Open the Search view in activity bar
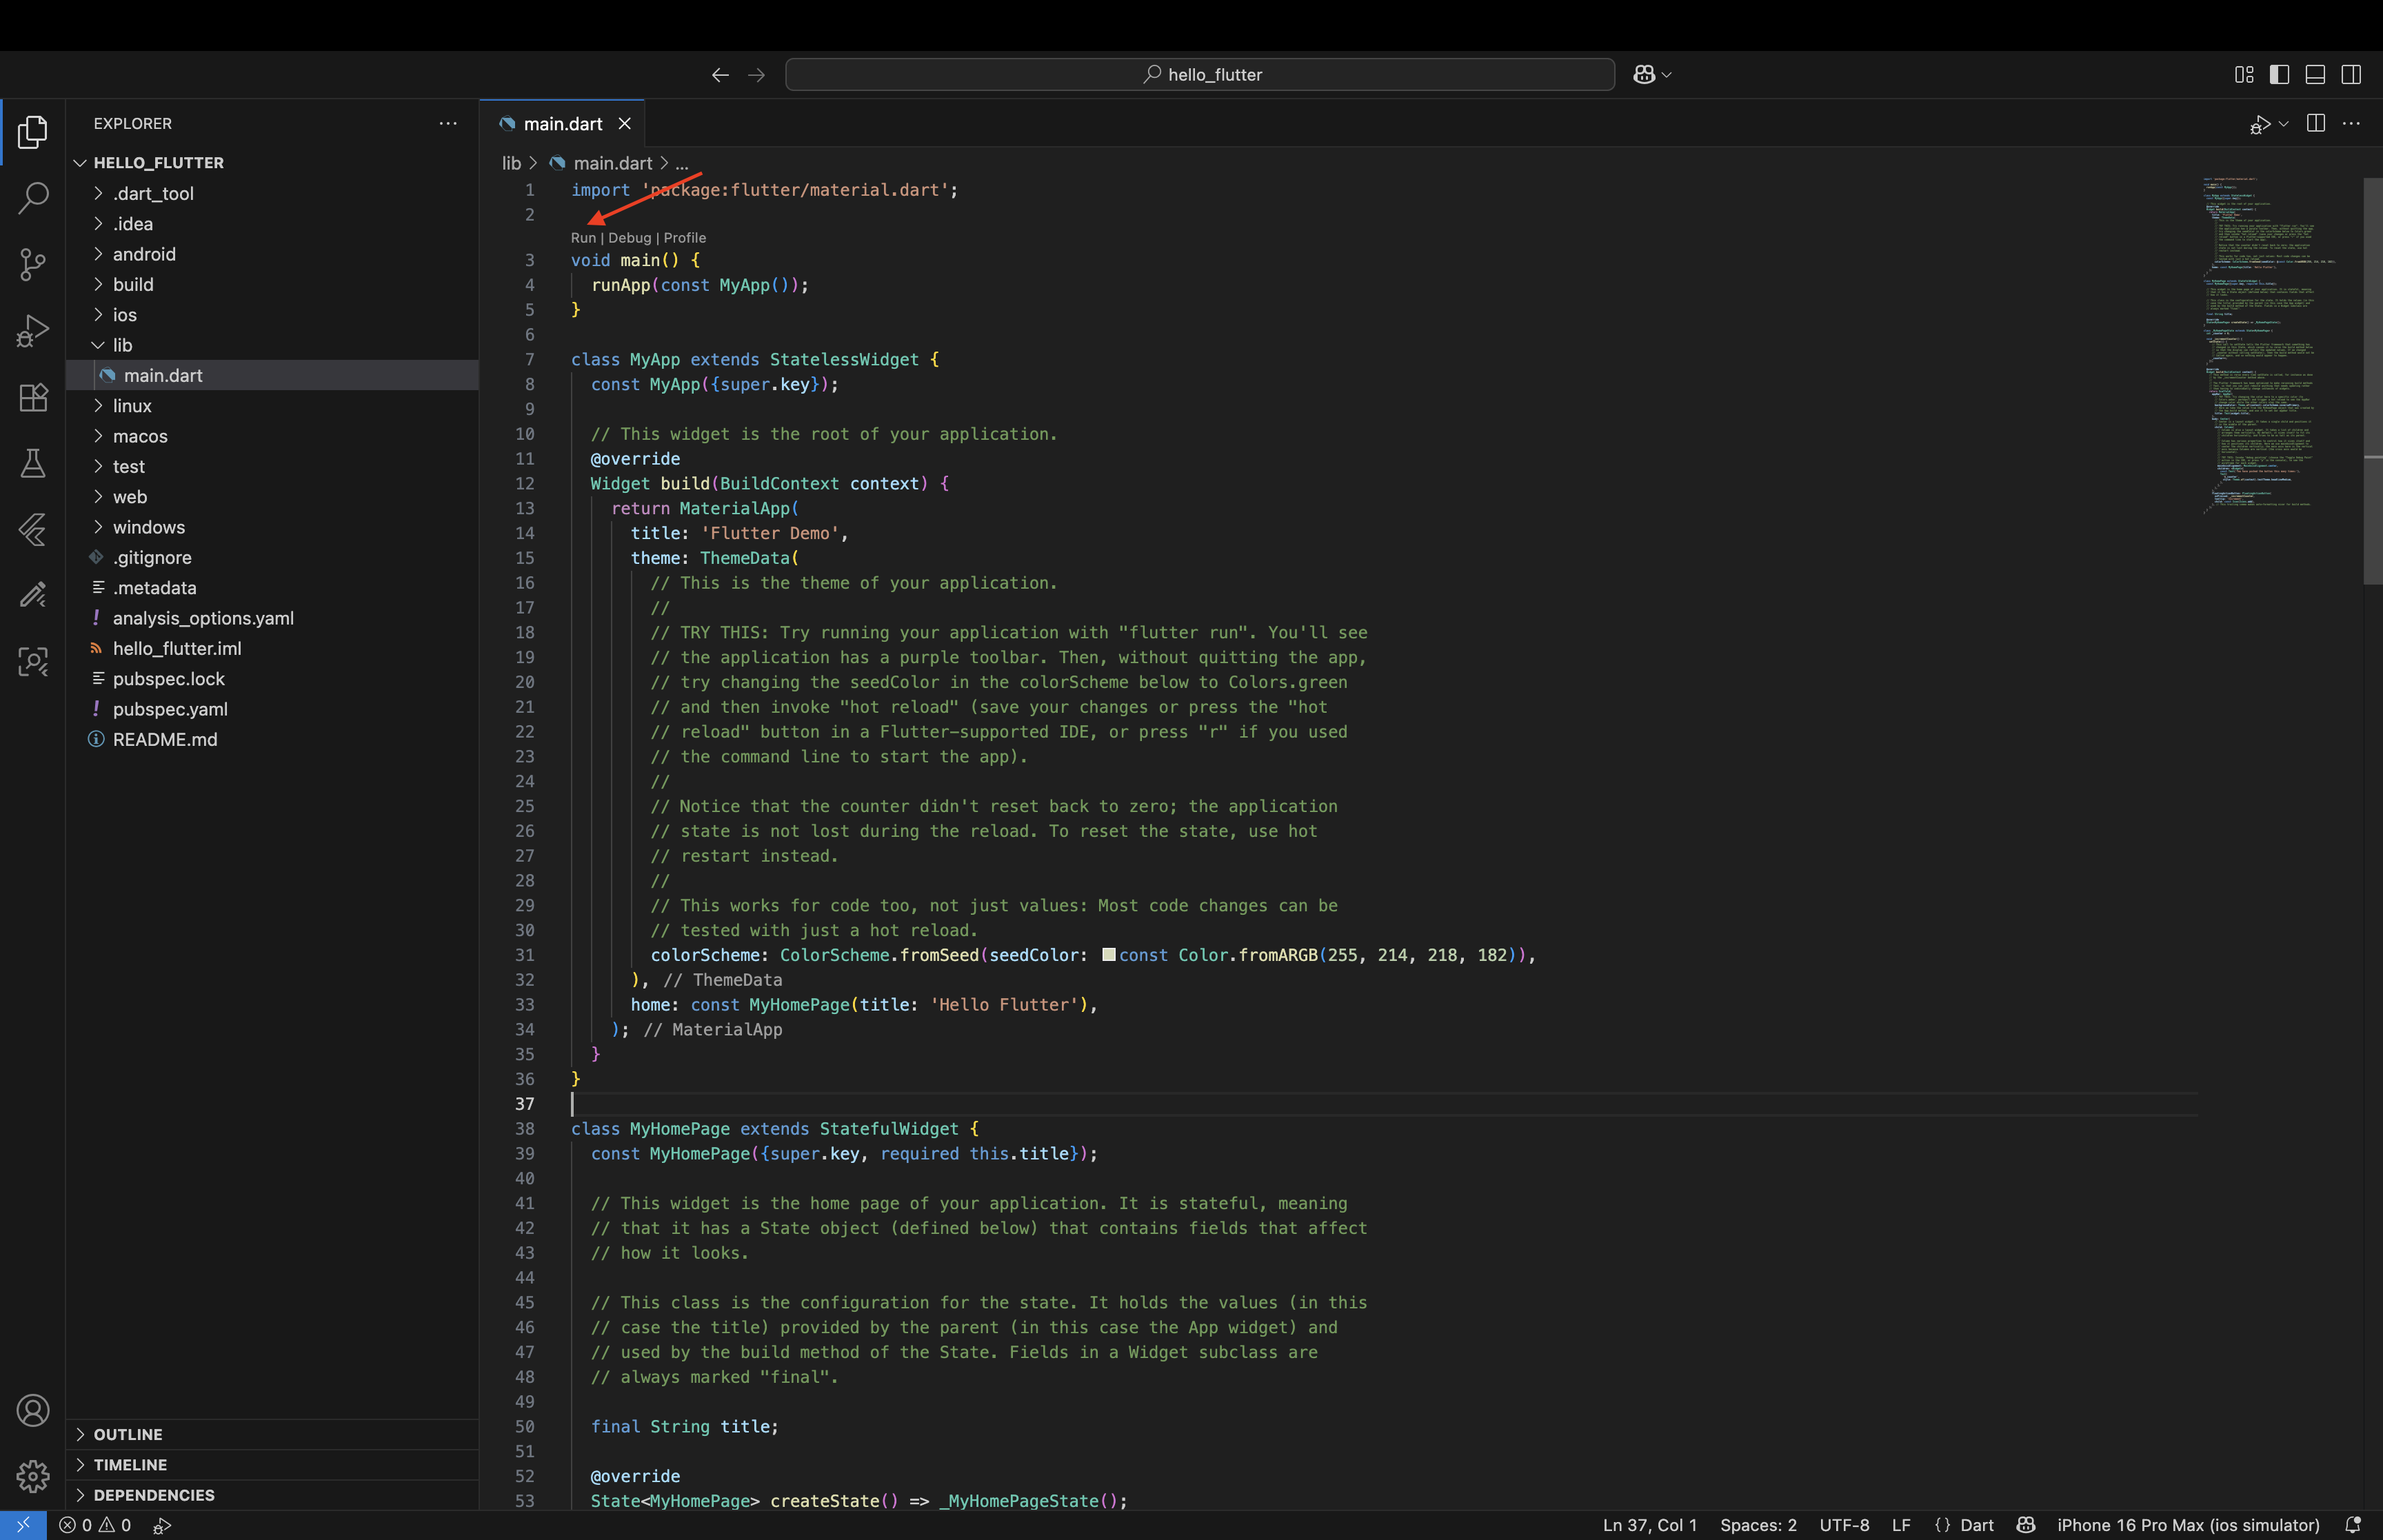 point(33,198)
